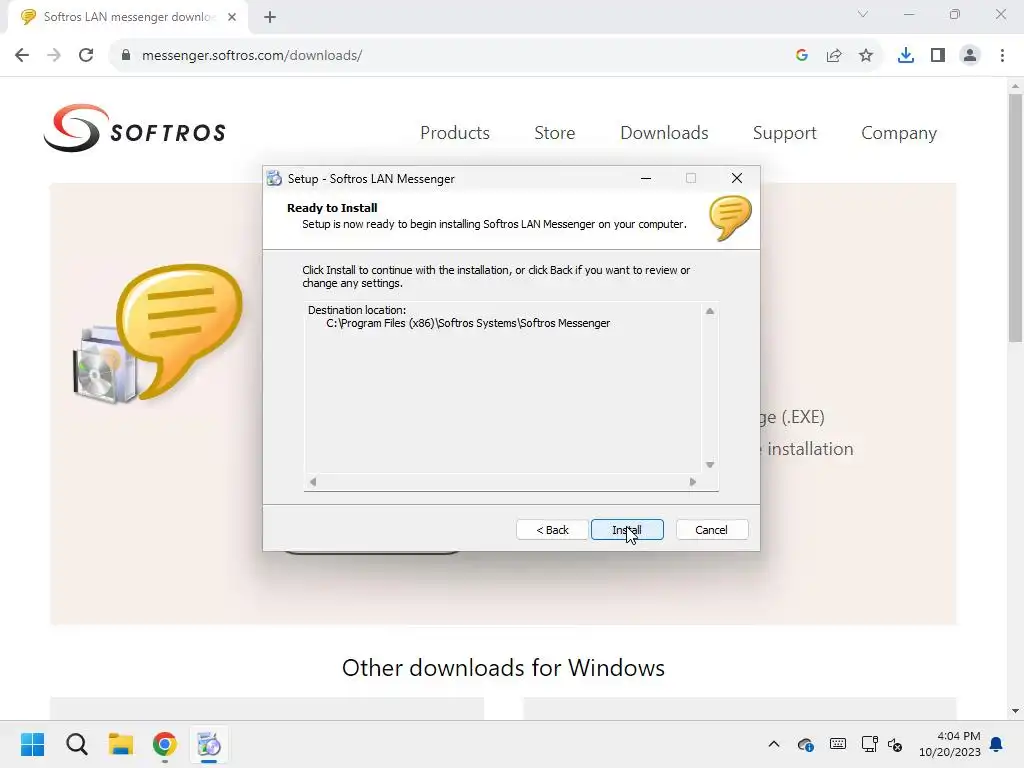Click the muted volume tray icon
1024x768 pixels.
point(895,744)
